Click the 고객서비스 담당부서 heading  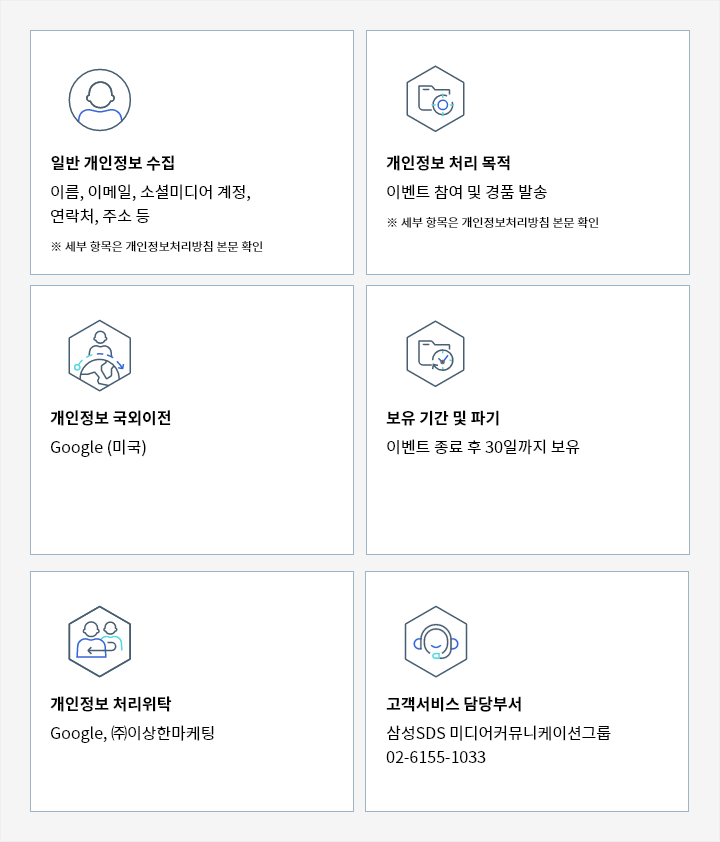tap(454, 703)
